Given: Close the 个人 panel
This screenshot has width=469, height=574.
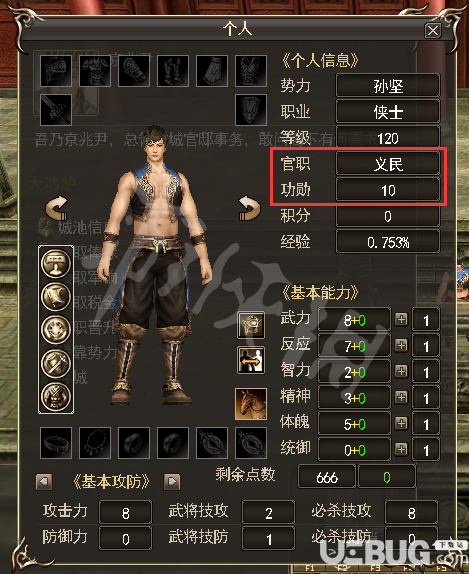Looking at the screenshot, I should tap(433, 30).
